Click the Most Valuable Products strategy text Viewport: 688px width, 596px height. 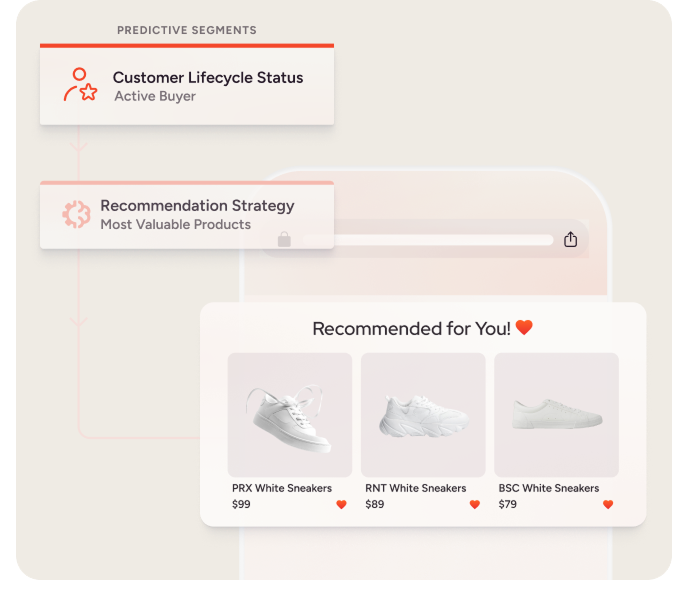[175, 225]
